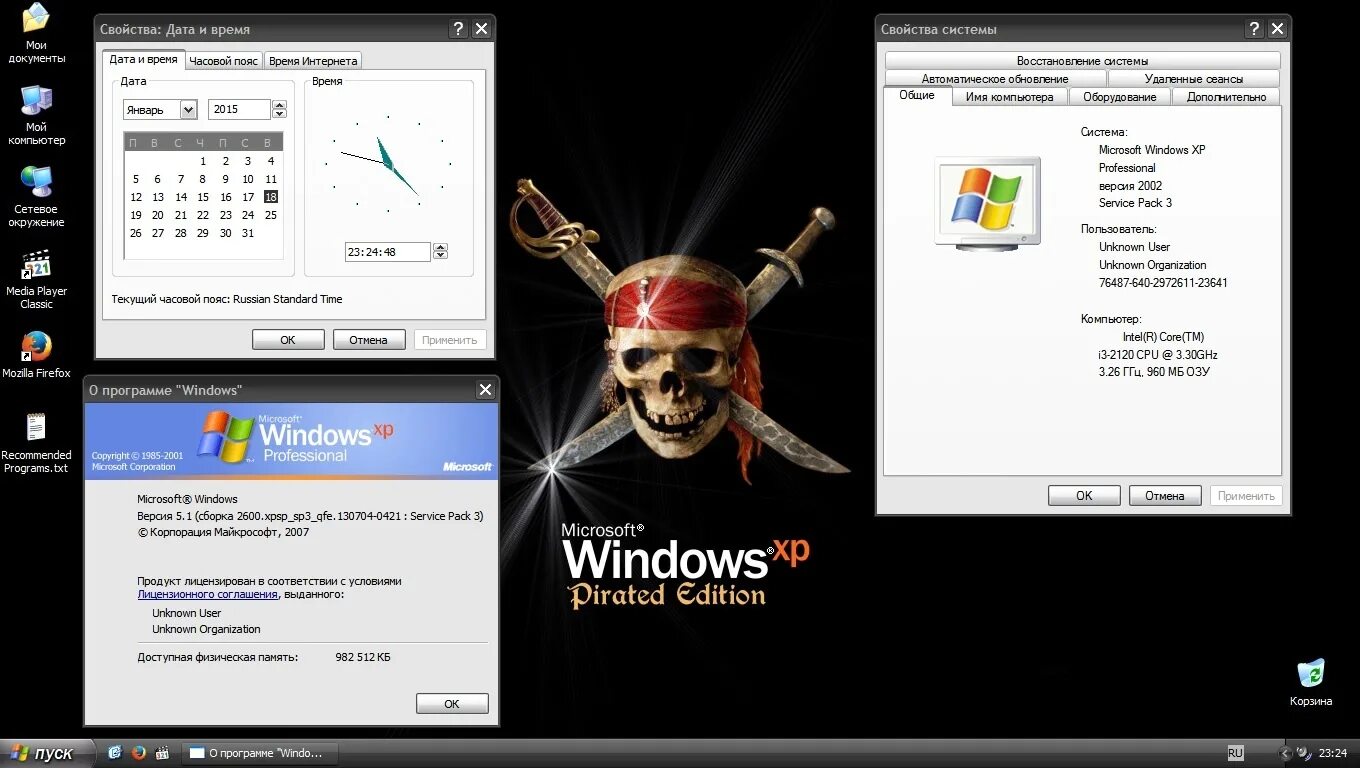Select day 1 in the calendar
Viewport: 1360px width, 768px height.
(x=203, y=161)
